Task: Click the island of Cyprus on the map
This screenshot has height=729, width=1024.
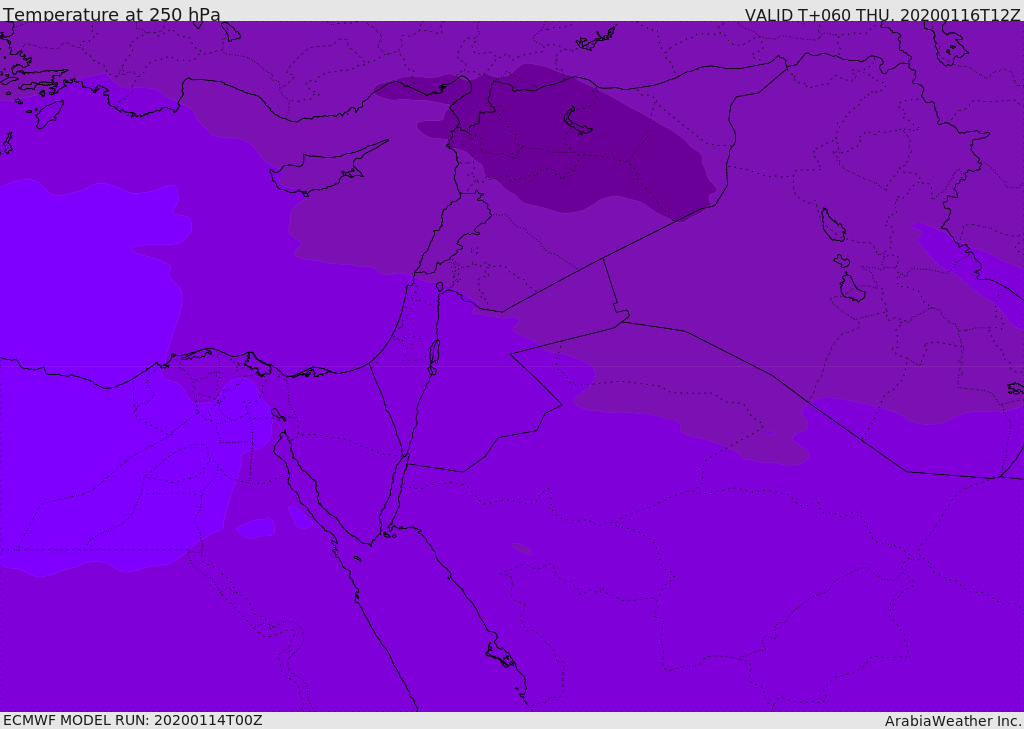Action: [321, 171]
